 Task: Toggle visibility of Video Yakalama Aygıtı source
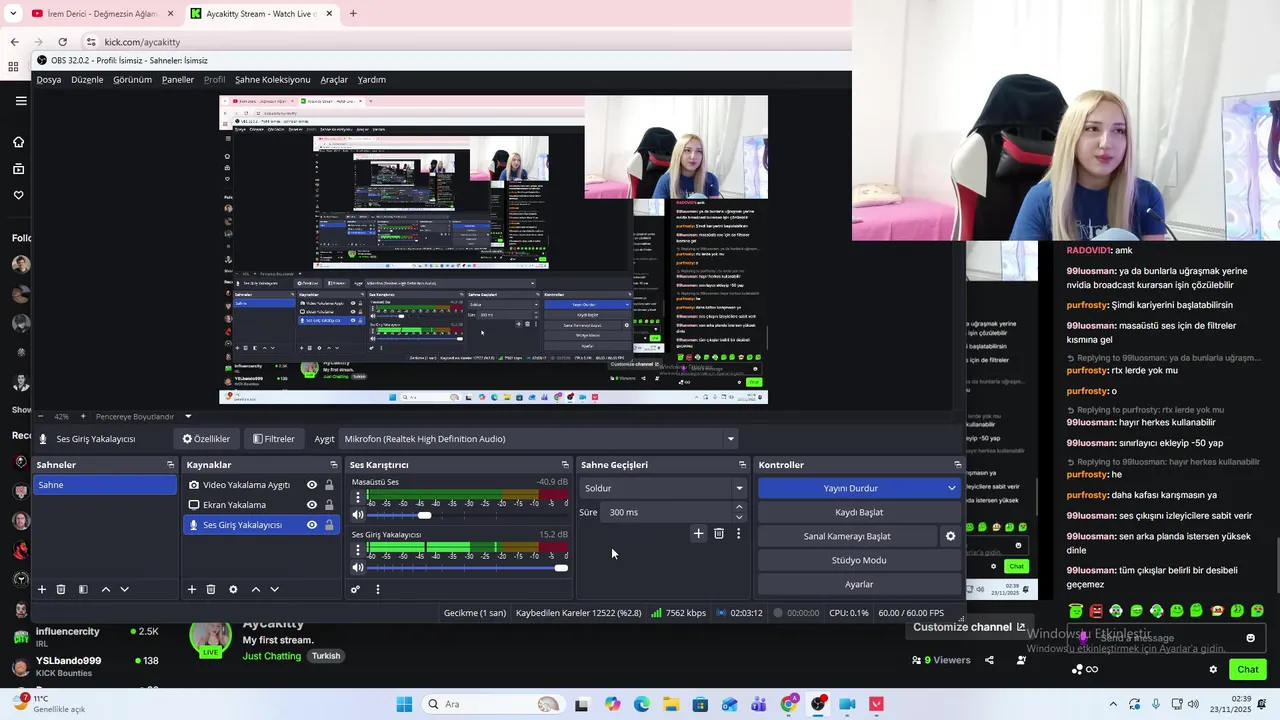(312, 485)
